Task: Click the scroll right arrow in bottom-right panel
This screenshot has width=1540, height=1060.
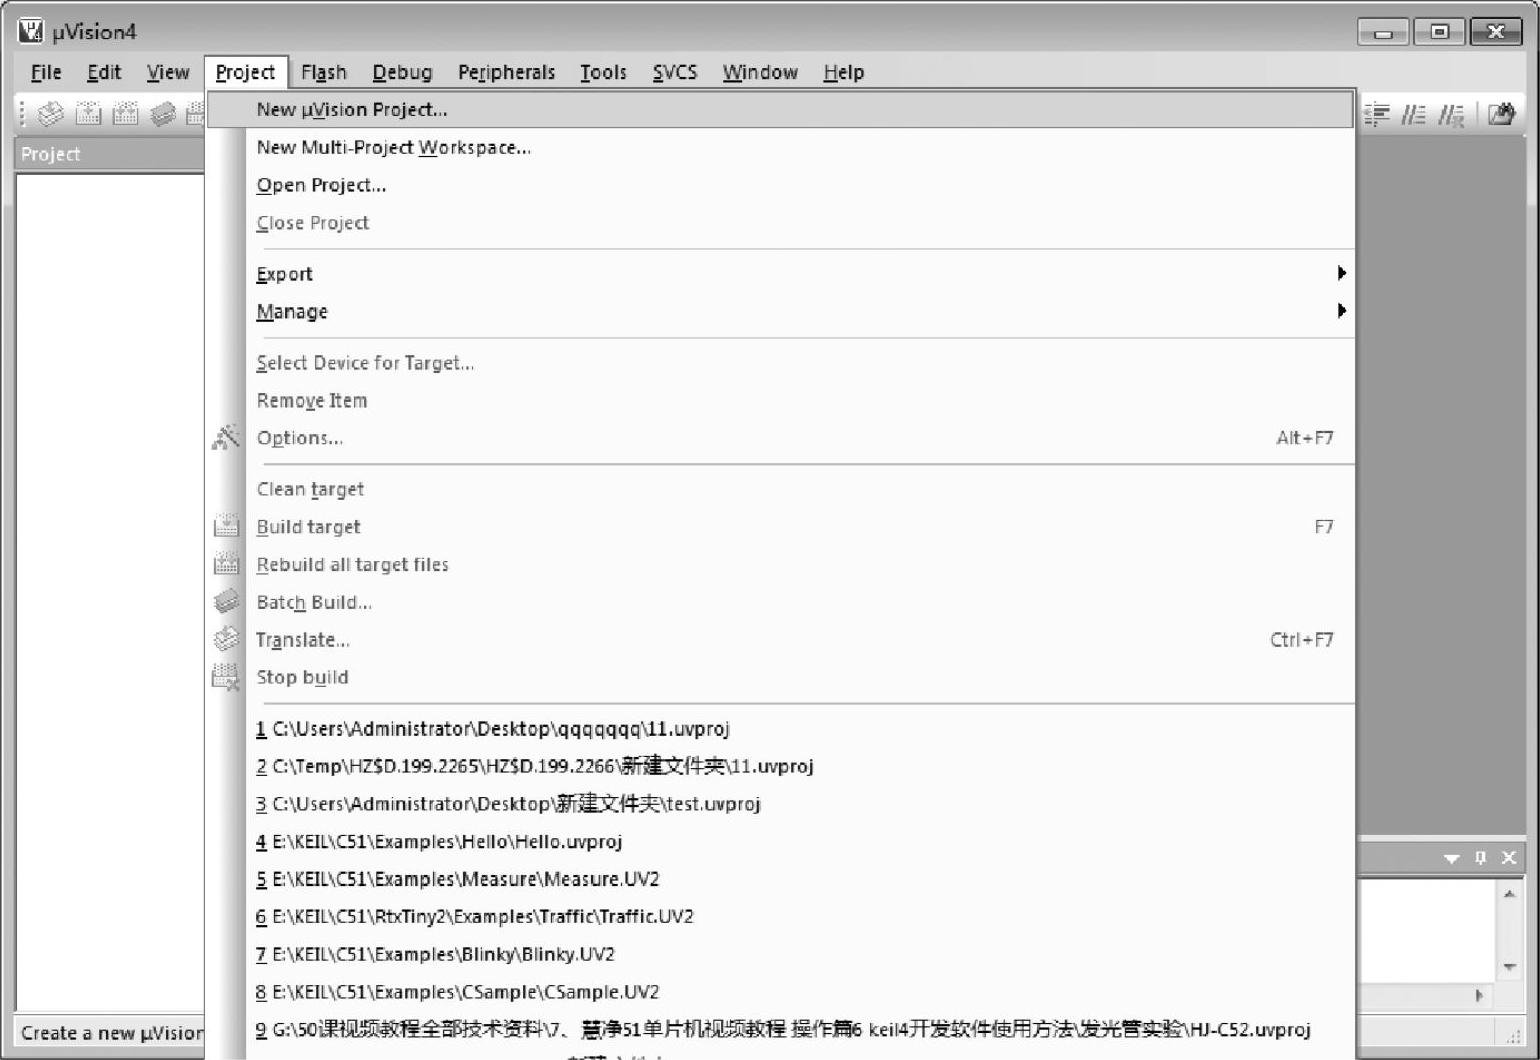Action: point(1480,995)
